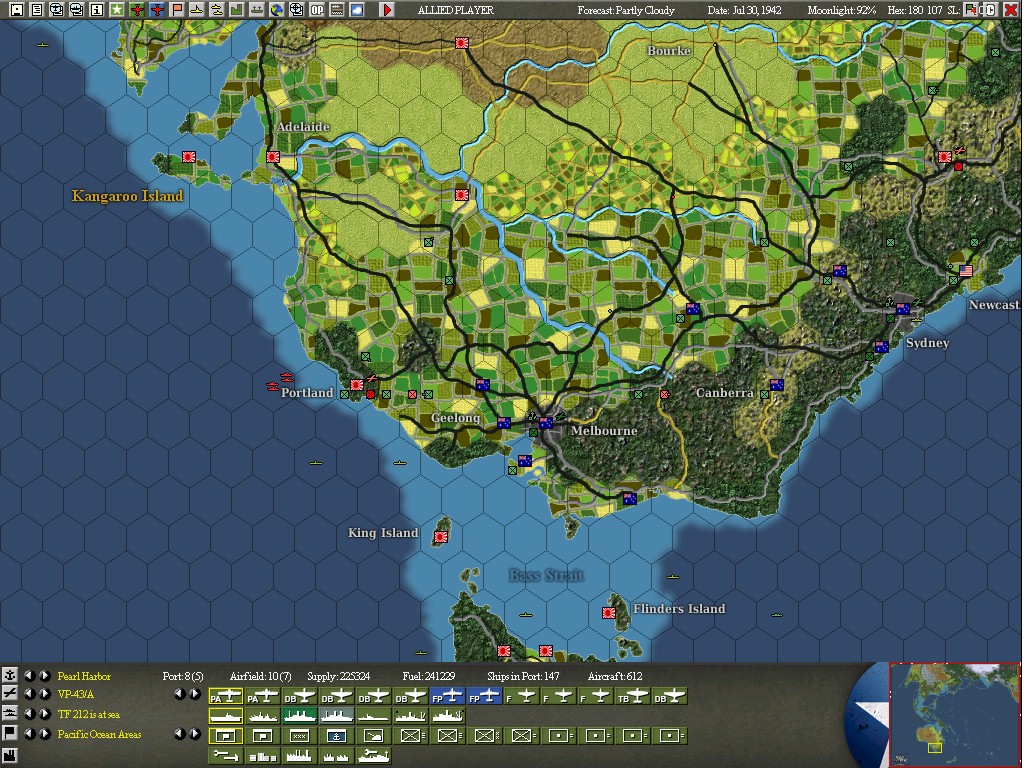Click the Japanese ship markers west of Portland
Image resolution: width=1024 pixels, height=768 pixels.
280,381
